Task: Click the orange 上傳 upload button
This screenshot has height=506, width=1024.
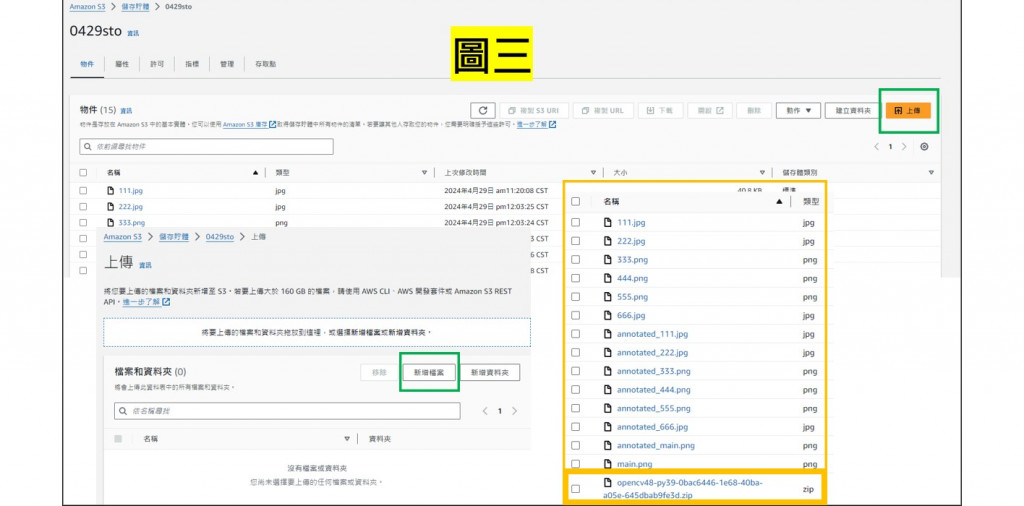Action: tap(908, 110)
